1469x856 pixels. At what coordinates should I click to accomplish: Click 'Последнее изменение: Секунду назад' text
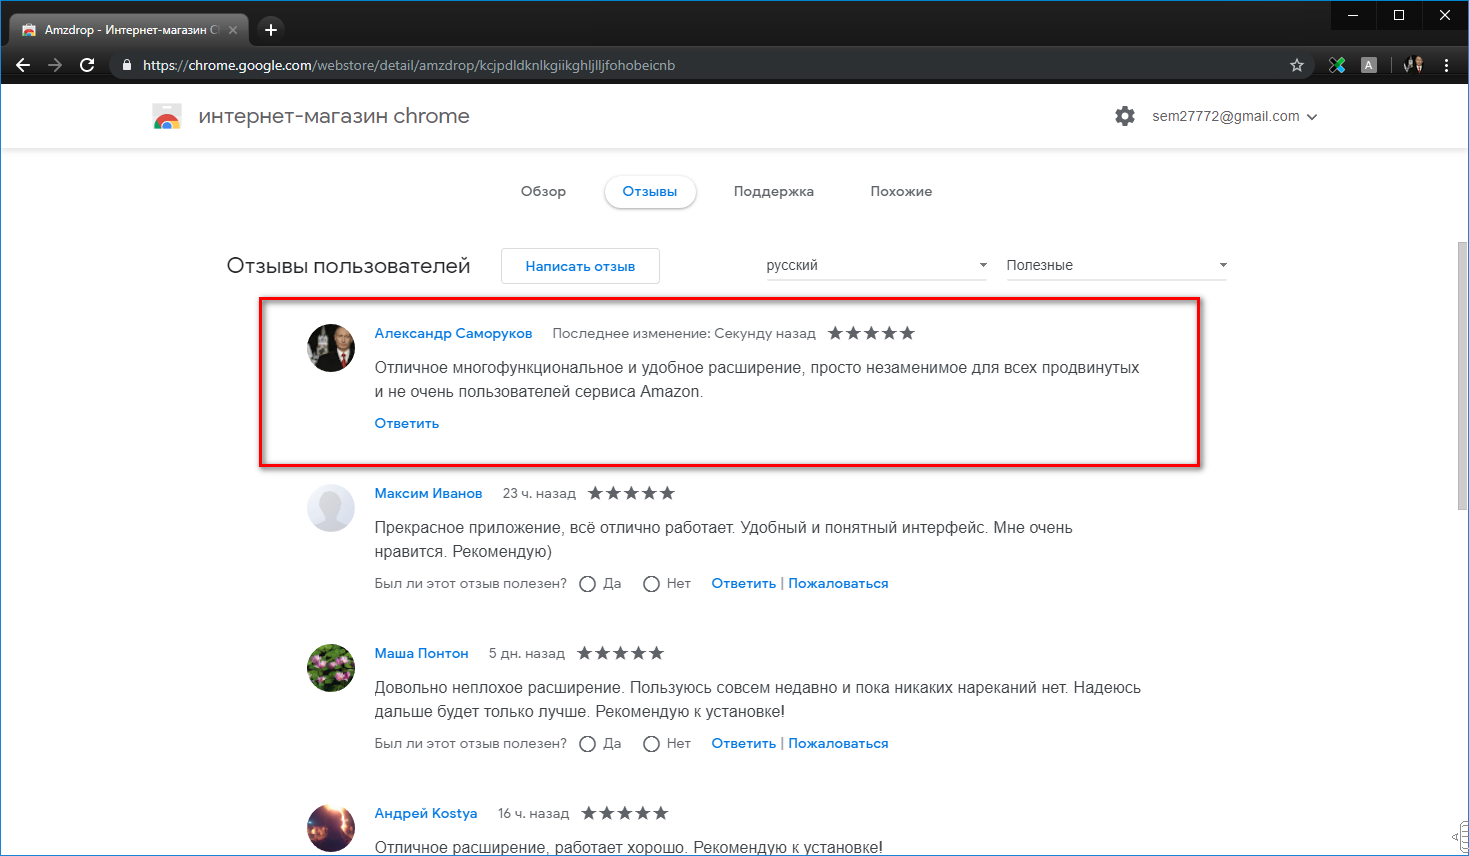coord(684,333)
